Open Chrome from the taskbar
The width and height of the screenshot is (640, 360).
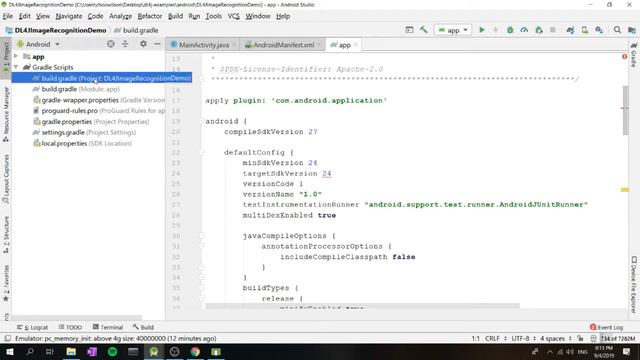(195, 351)
